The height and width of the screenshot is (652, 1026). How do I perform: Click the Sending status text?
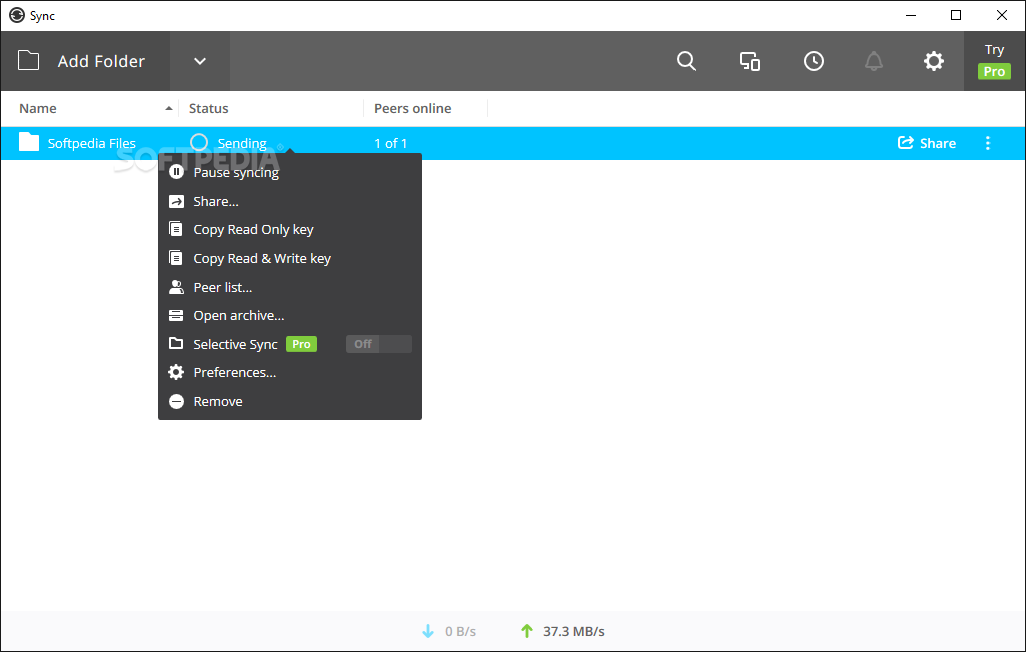(x=242, y=143)
